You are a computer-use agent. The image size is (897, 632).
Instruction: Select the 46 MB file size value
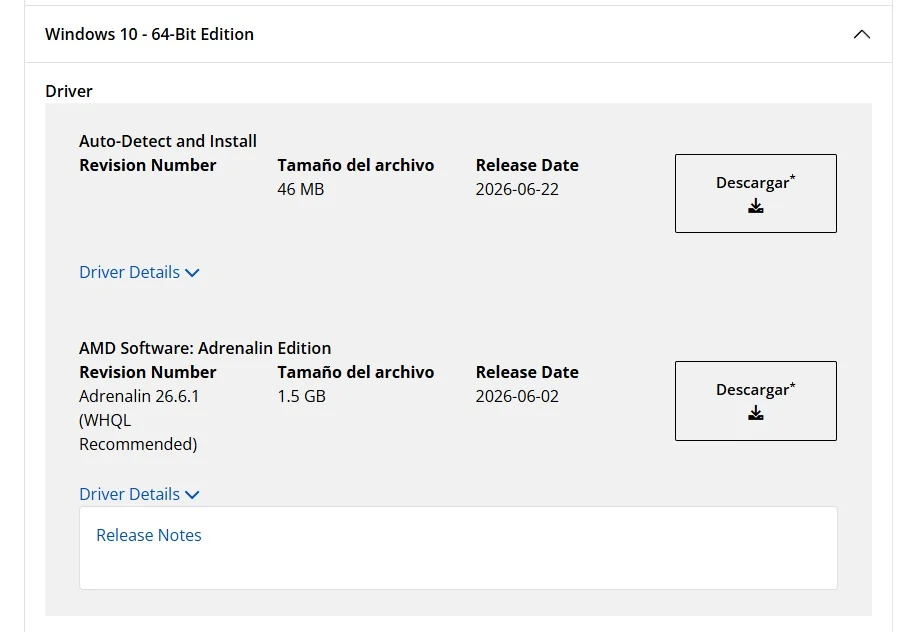pos(300,189)
